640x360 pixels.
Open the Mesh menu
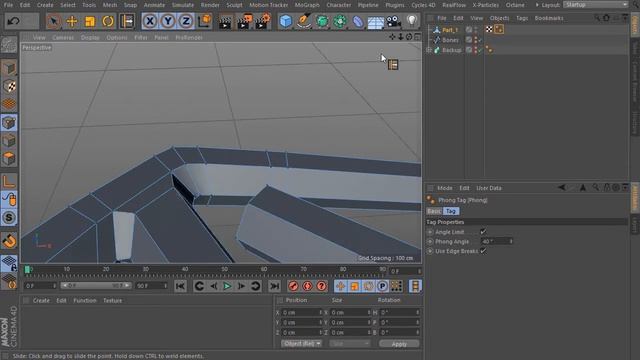[109, 5]
